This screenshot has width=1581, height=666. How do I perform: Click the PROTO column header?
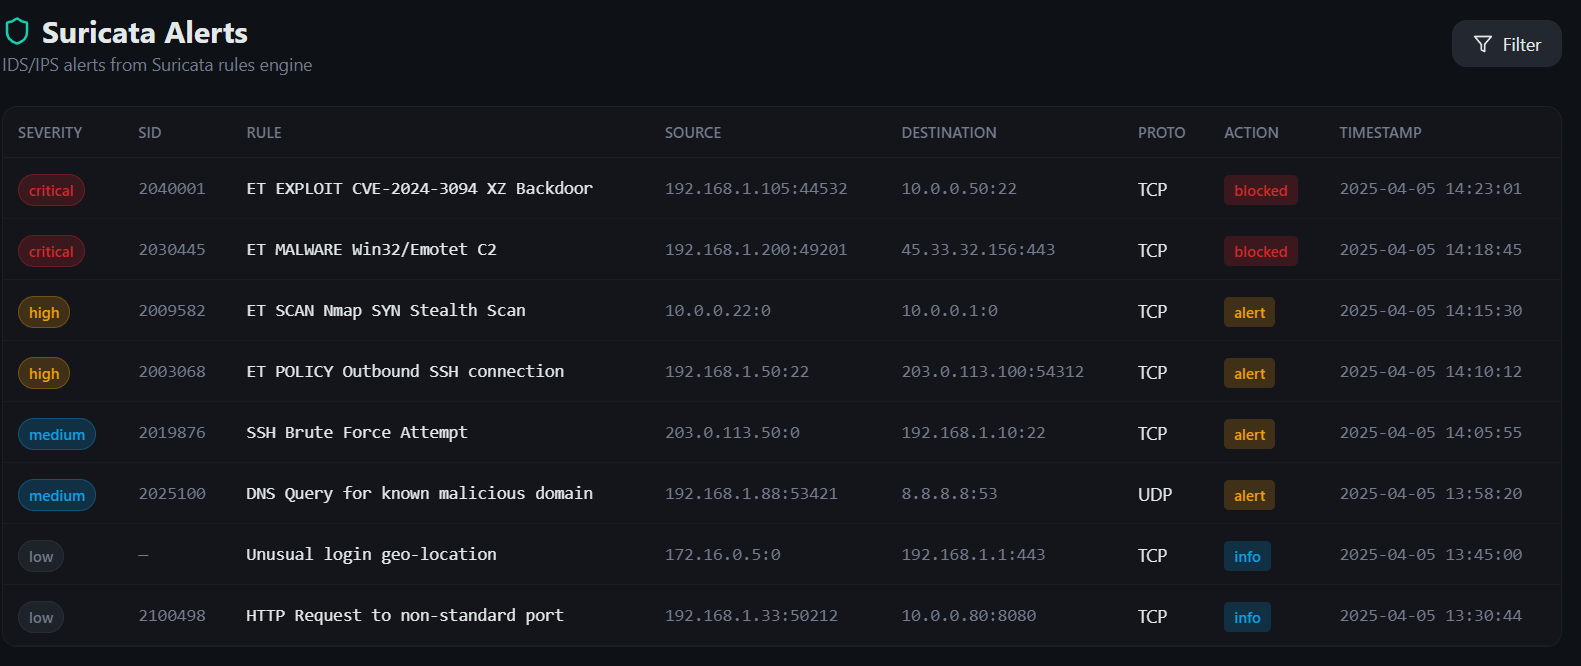point(1161,133)
